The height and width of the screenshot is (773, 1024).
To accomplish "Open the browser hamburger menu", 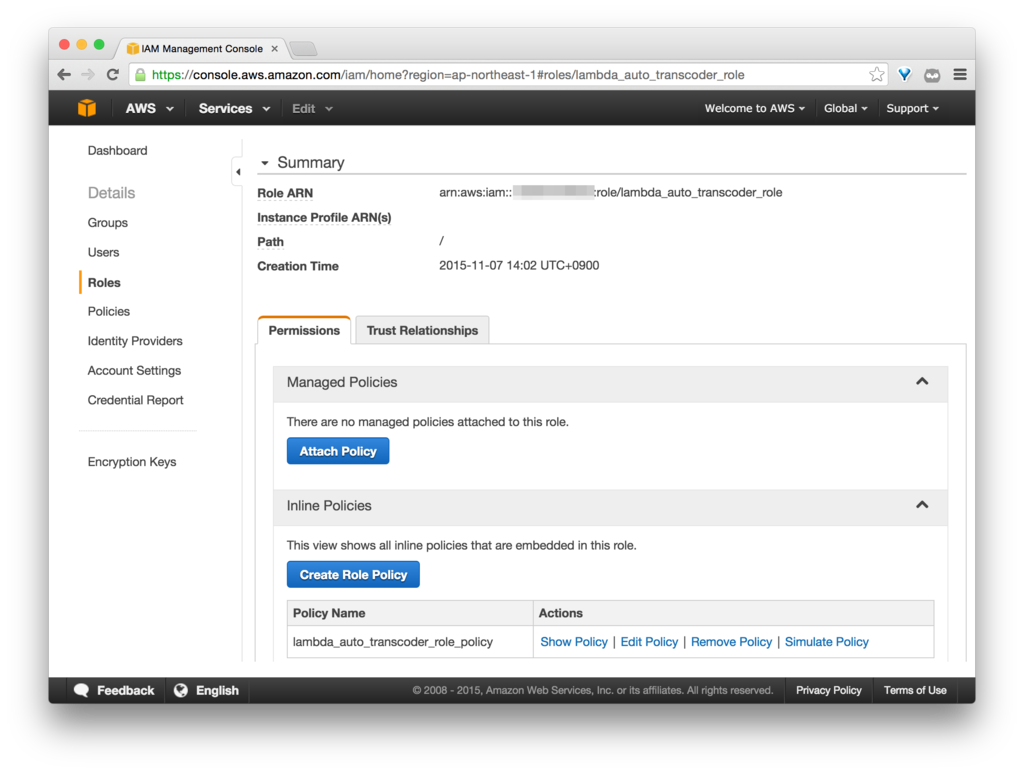I will coord(959,74).
